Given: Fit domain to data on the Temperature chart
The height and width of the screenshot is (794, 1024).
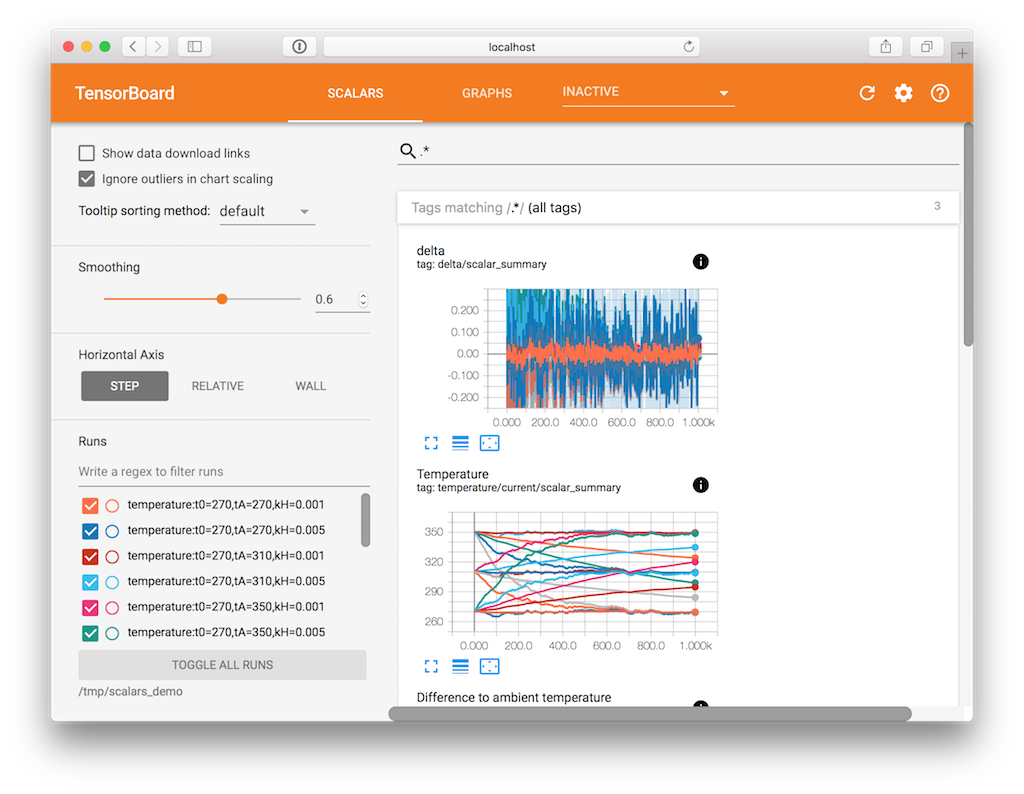Looking at the screenshot, I should tap(489, 666).
